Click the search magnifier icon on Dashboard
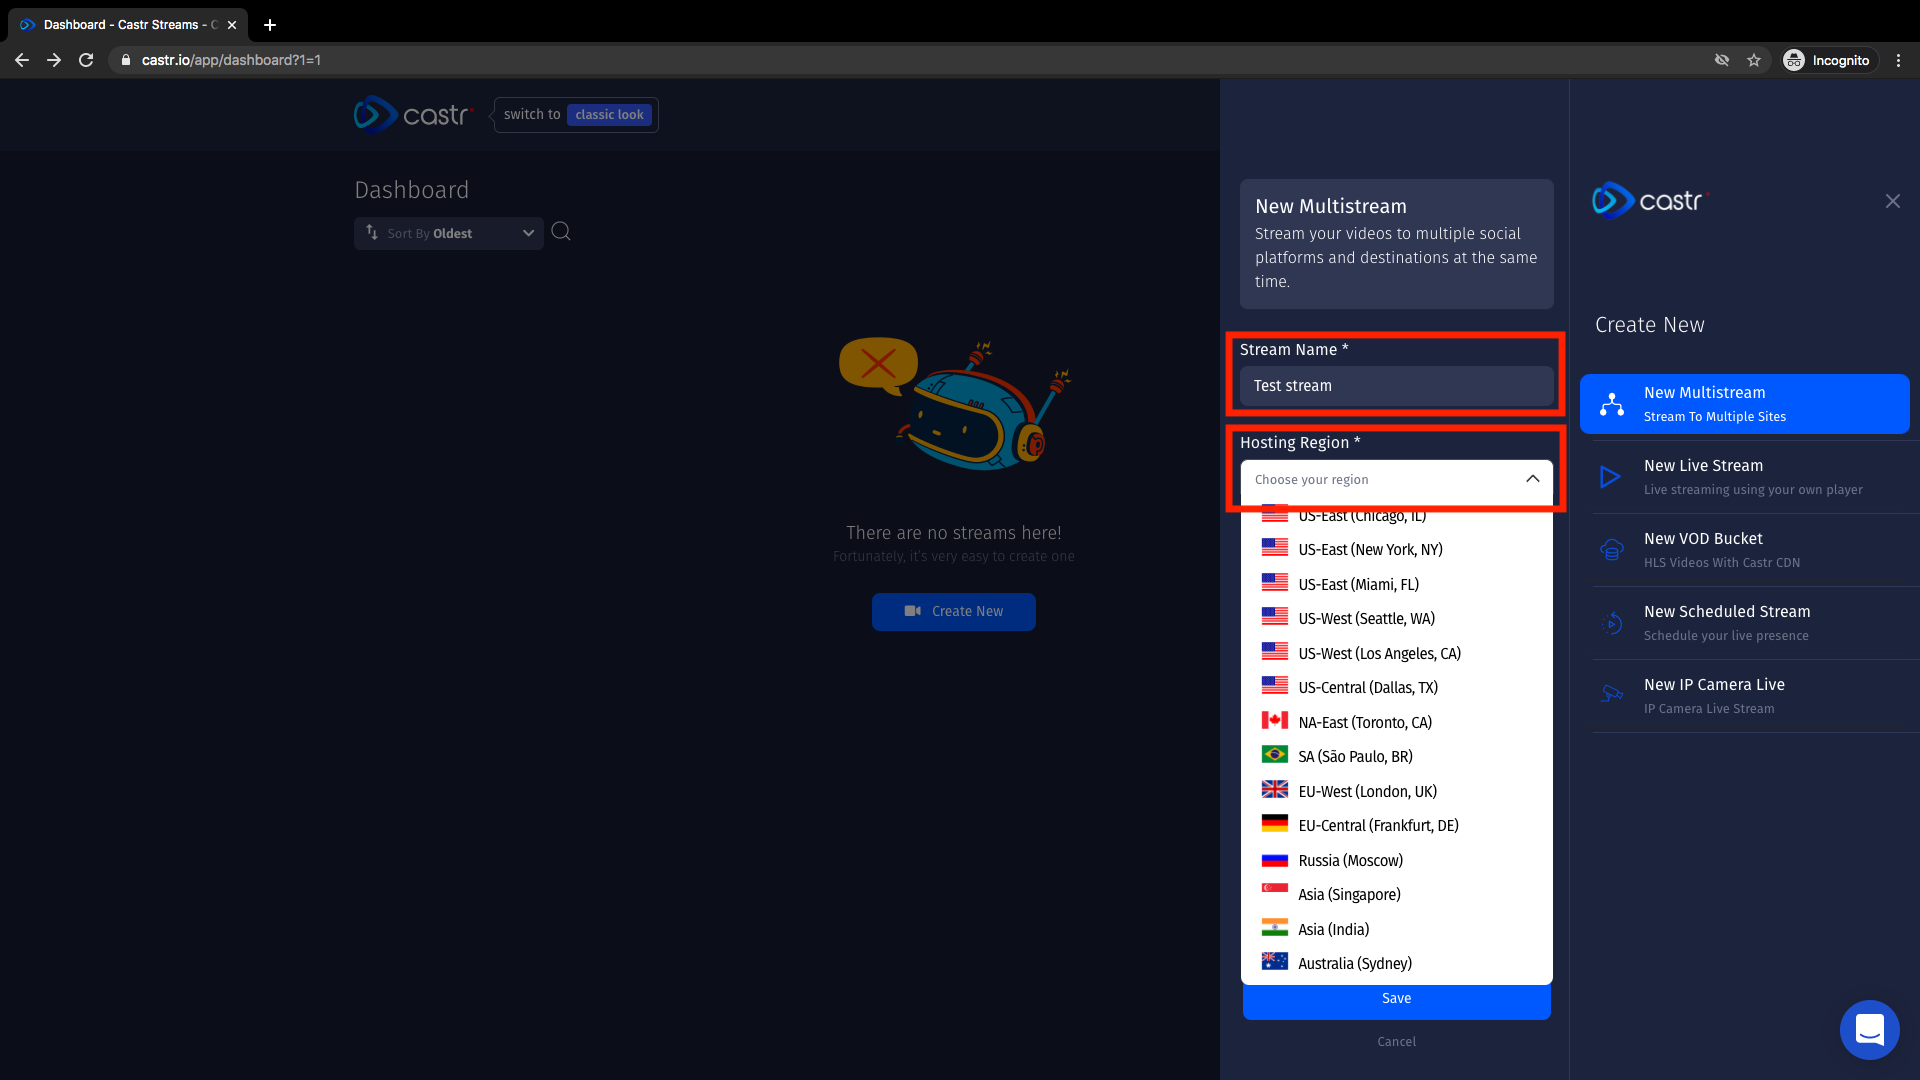This screenshot has height=1080, width=1920. 560,231
